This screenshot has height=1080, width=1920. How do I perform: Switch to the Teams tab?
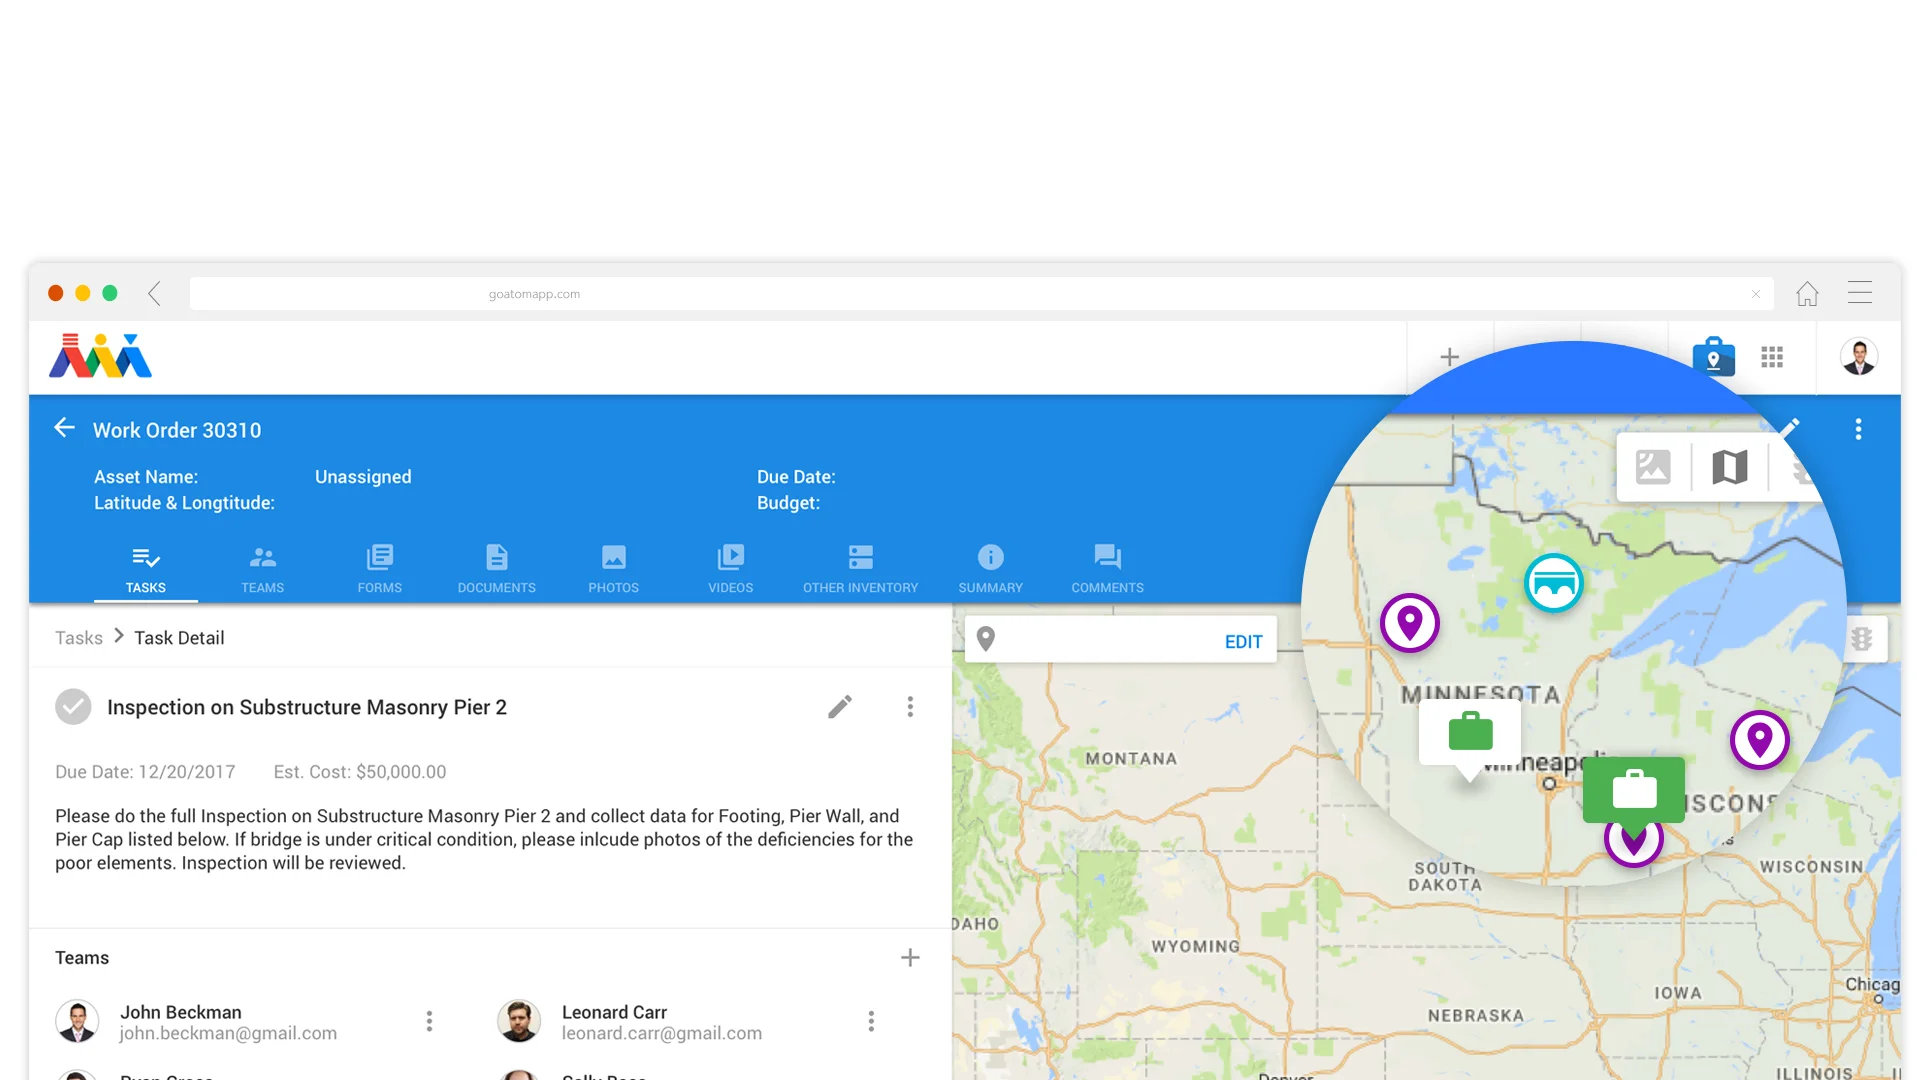click(x=263, y=570)
